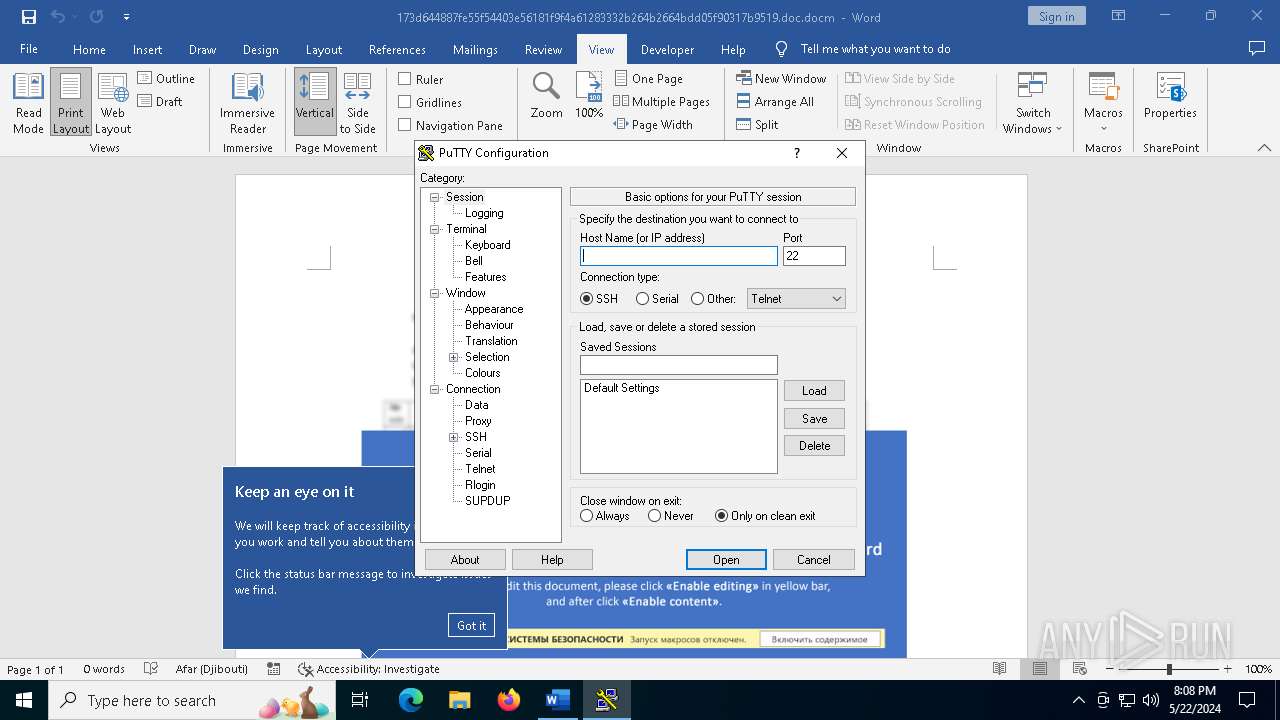Switch to Print Layout view
The width and height of the screenshot is (1280, 720).
[x=71, y=103]
